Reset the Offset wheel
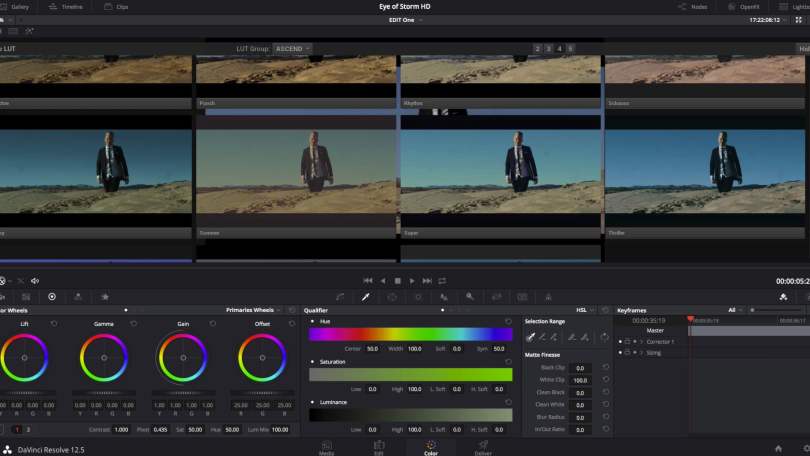810x456 pixels. [292, 324]
